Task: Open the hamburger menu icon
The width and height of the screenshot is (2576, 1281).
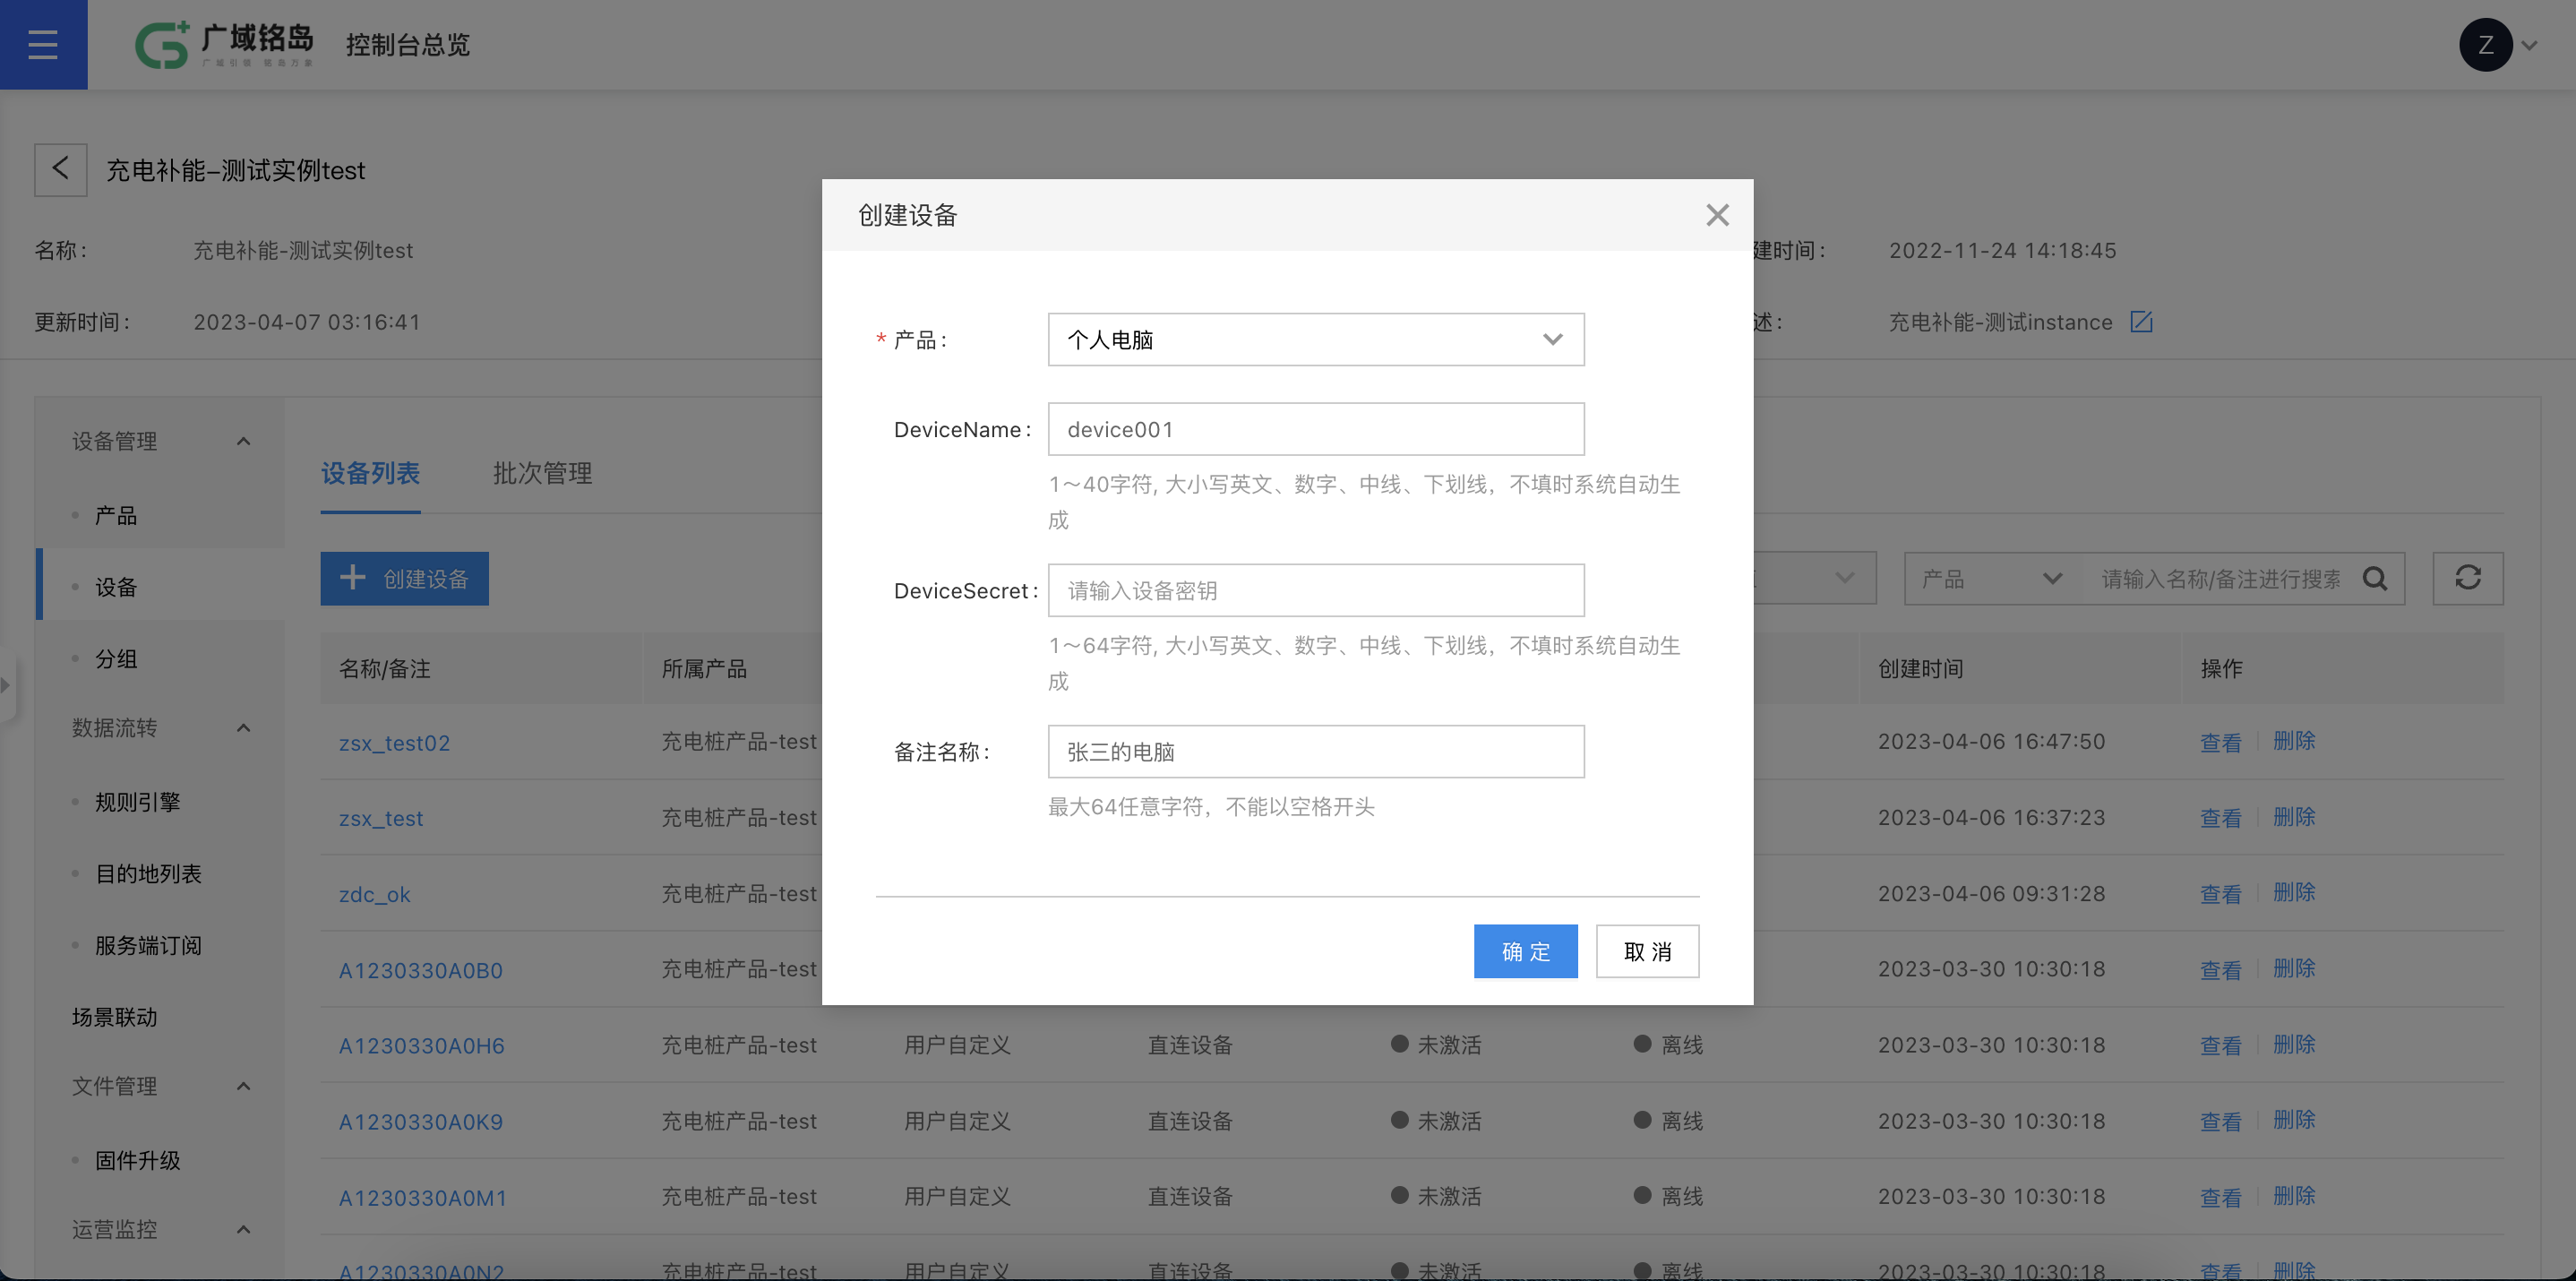Action: [43, 44]
